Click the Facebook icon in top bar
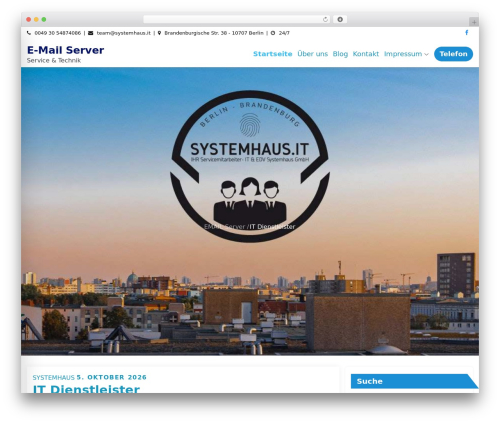The height and width of the screenshot is (423, 500). point(466,33)
